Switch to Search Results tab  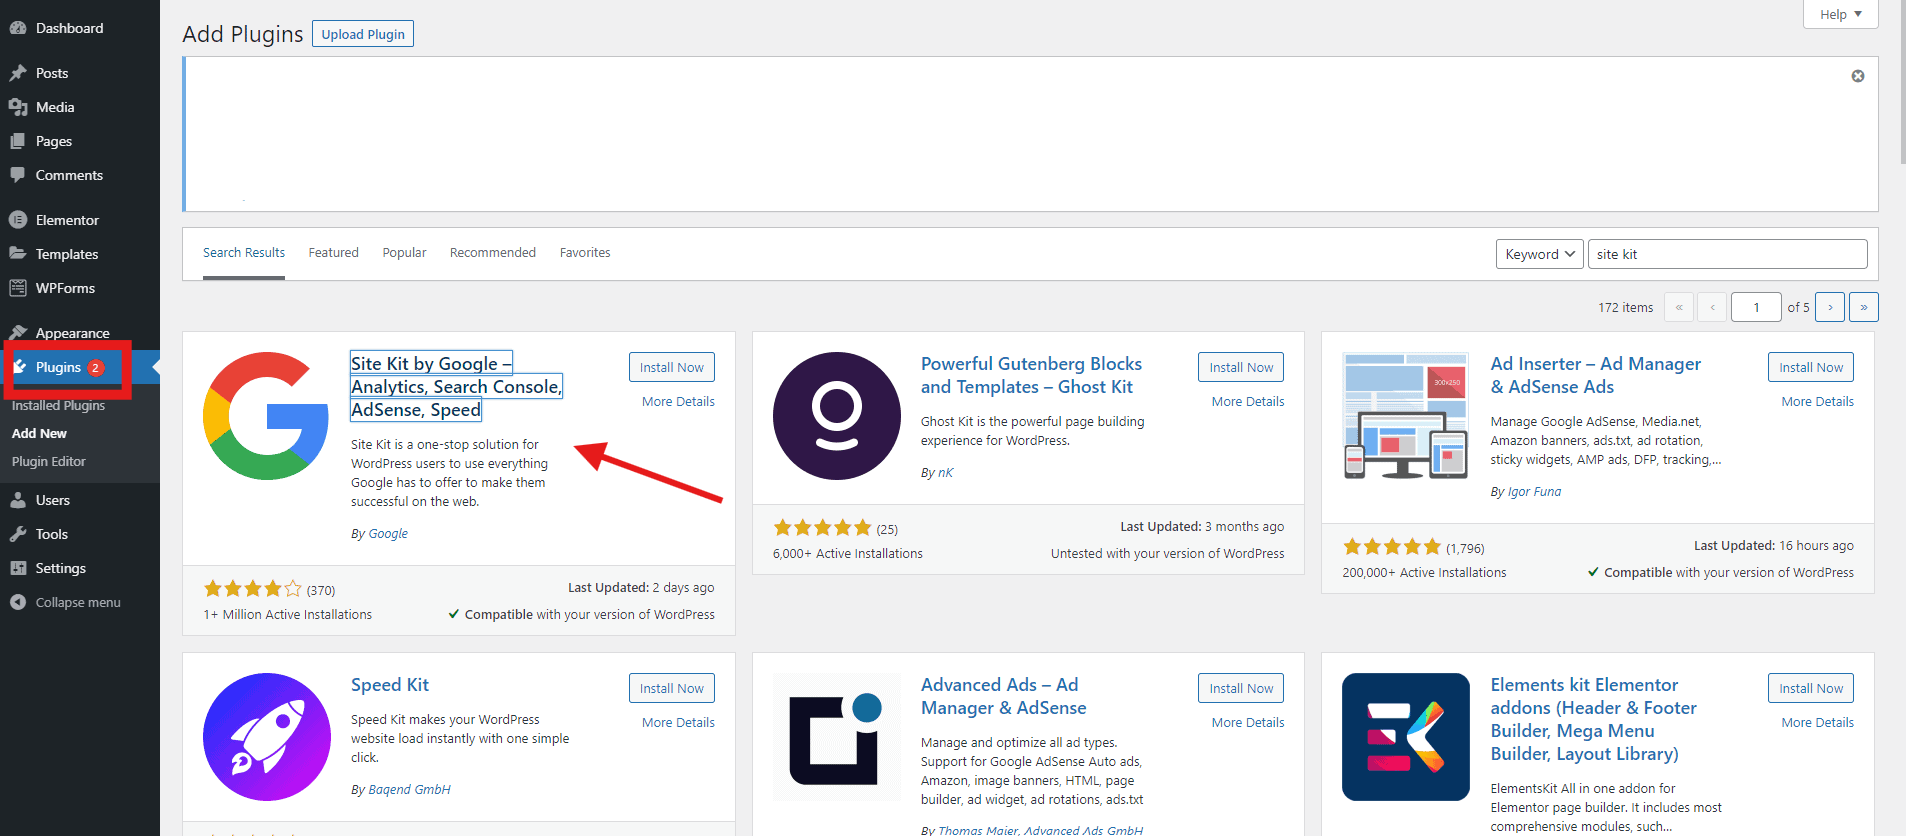click(244, 253)
